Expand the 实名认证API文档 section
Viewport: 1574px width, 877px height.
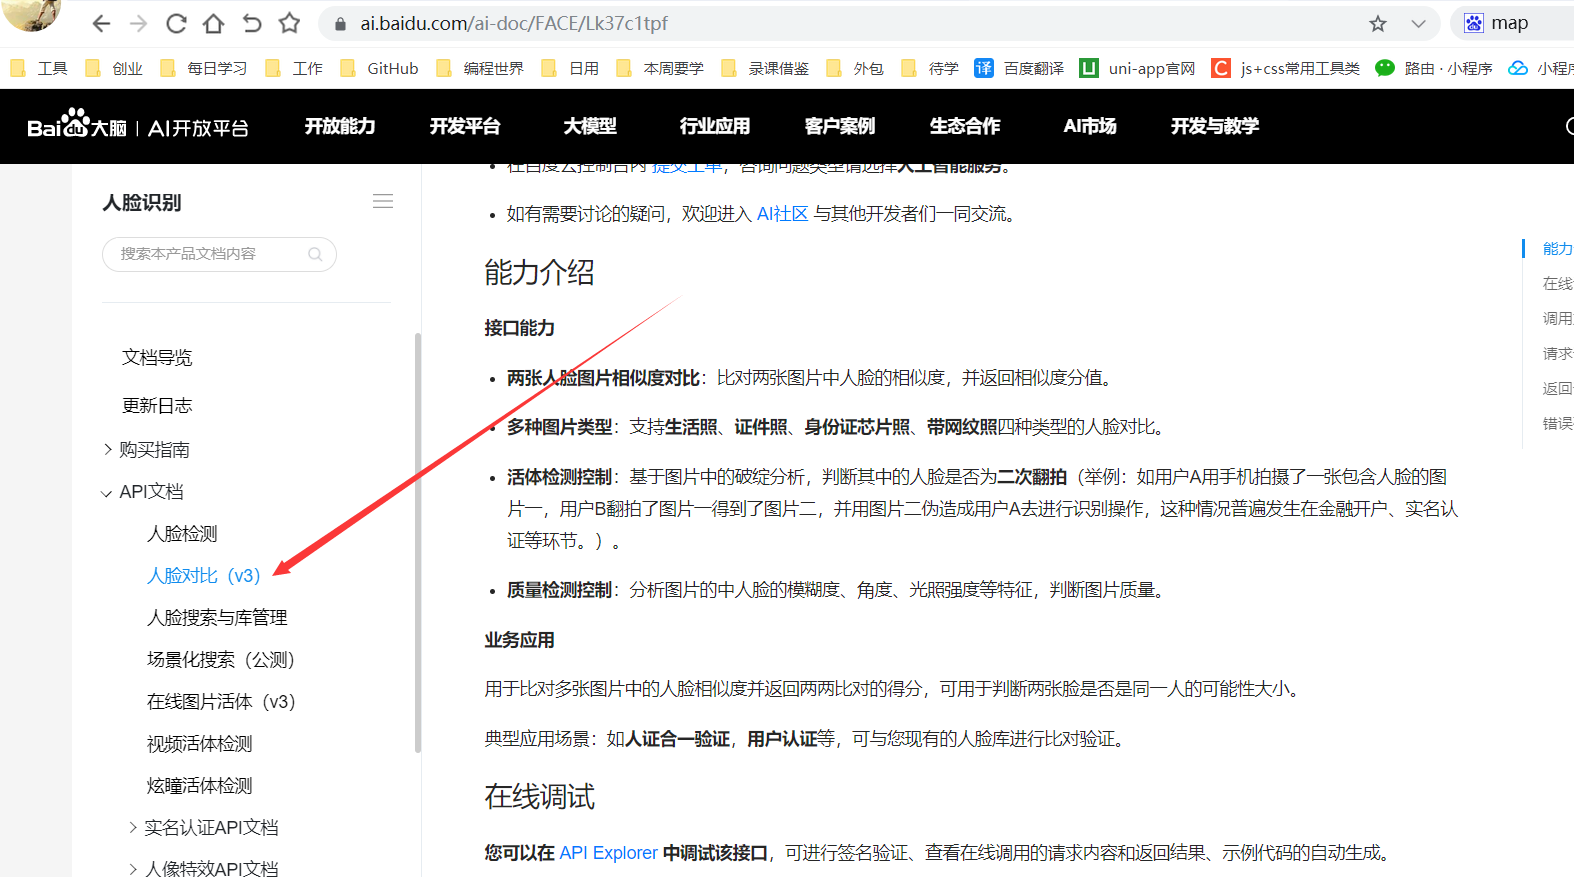tap(204, 828)
